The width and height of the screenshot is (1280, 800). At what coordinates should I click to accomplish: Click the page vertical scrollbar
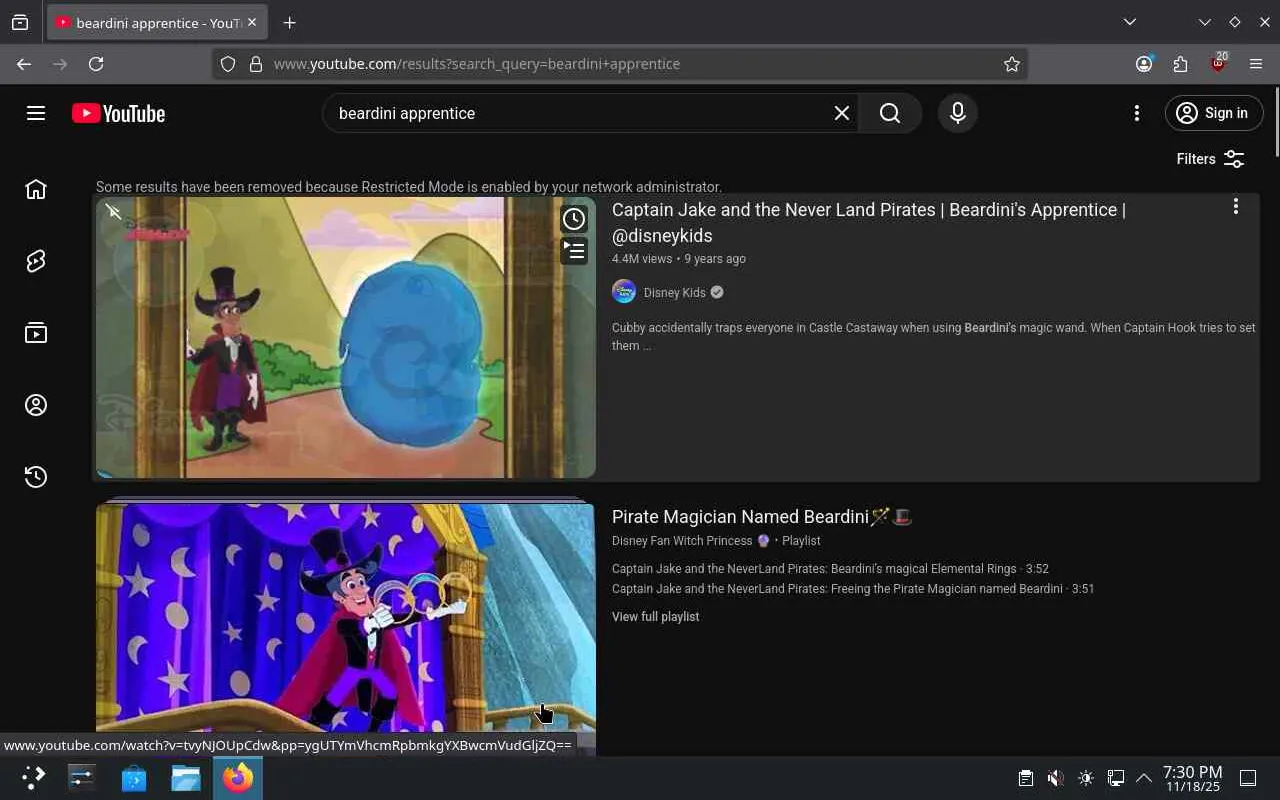(x=1276, y=122)
